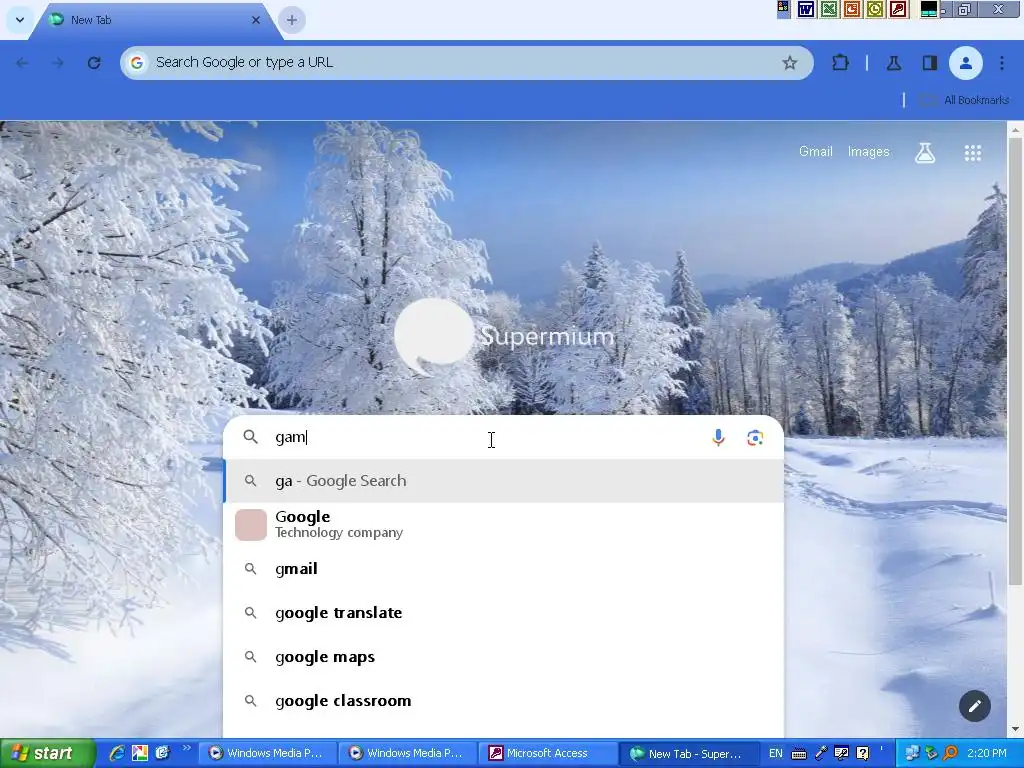Click the Customize page pencil button
The height and width of the screenshot is (768, 1024).
(x=974, y=706)
